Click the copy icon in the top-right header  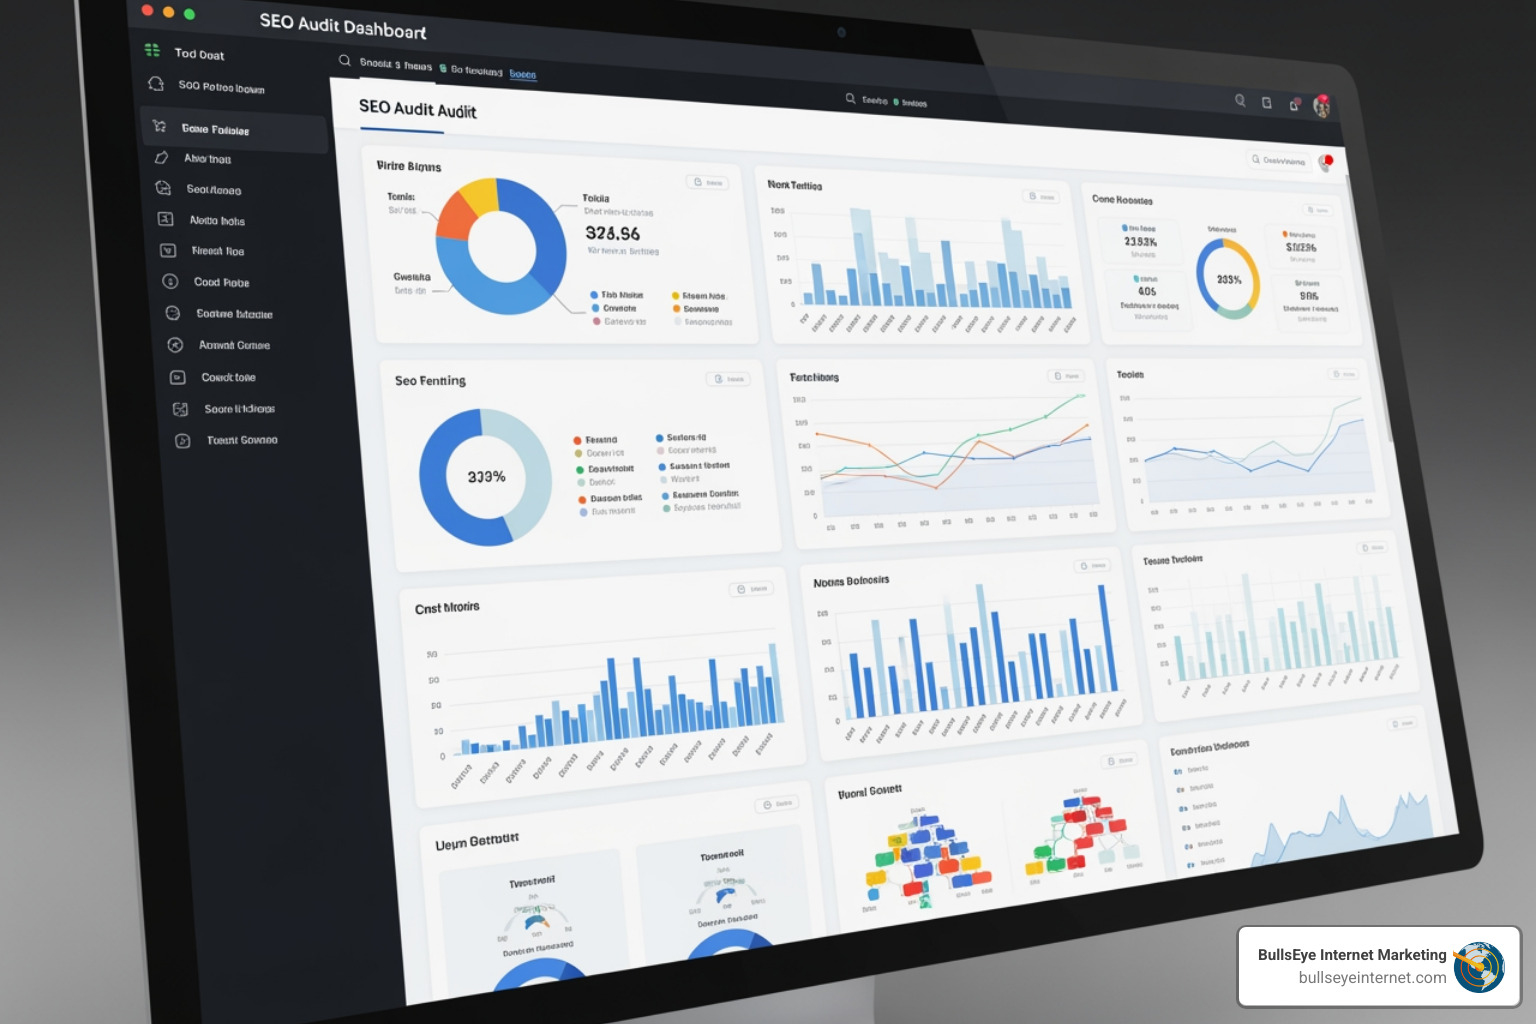1267,102
